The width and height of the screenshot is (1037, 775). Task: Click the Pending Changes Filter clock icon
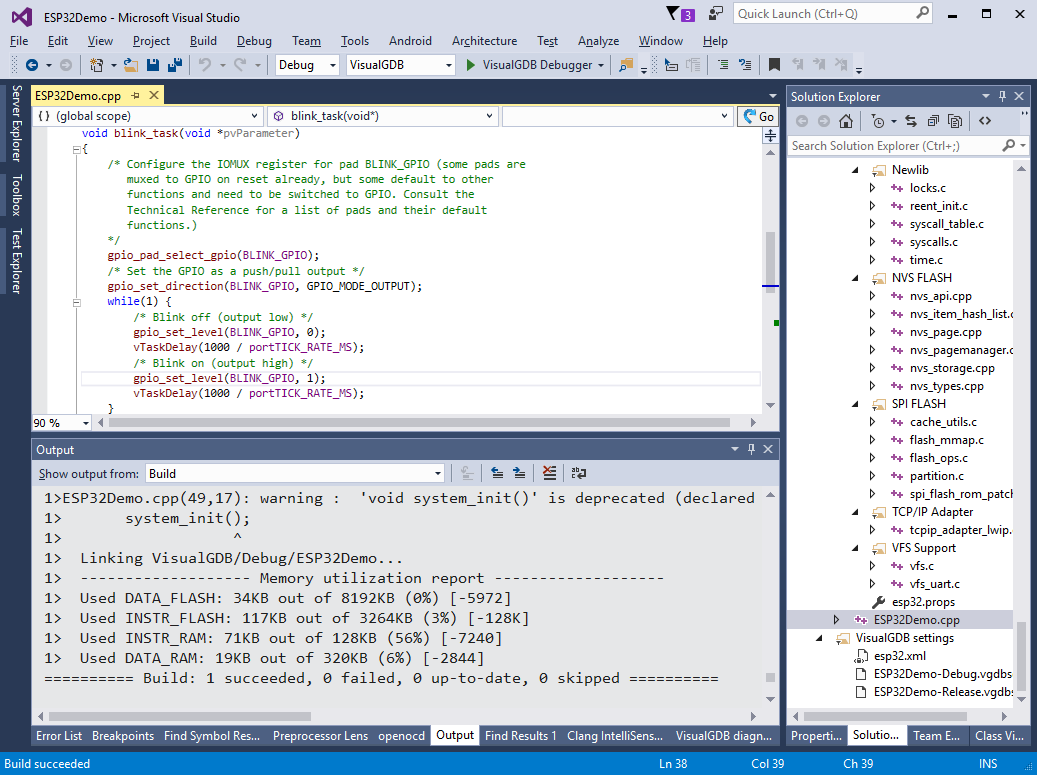[x=878, y=121]
